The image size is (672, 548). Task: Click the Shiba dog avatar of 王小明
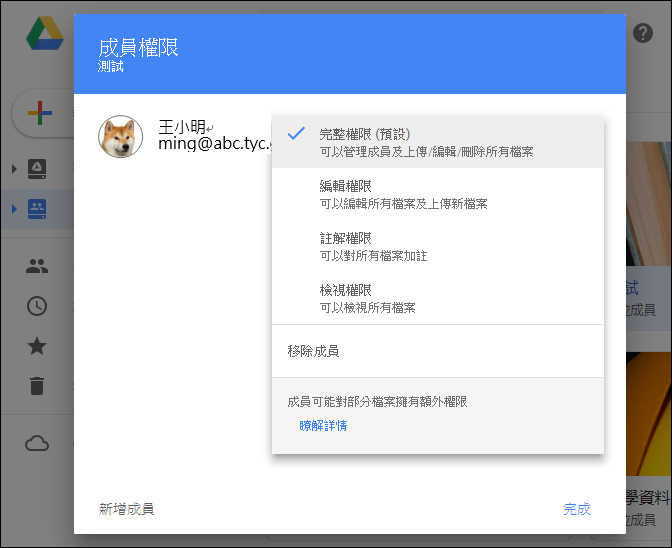pos(120,136)
